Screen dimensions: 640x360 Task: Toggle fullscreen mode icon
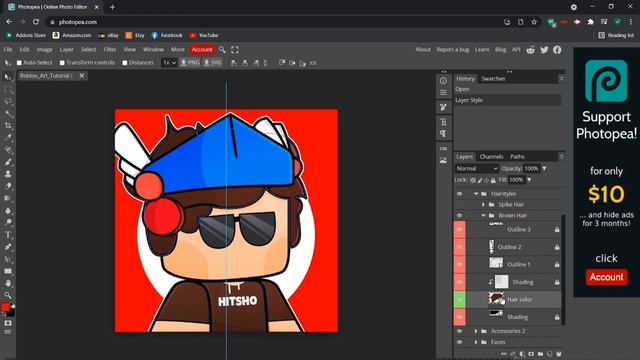(235, 50)
